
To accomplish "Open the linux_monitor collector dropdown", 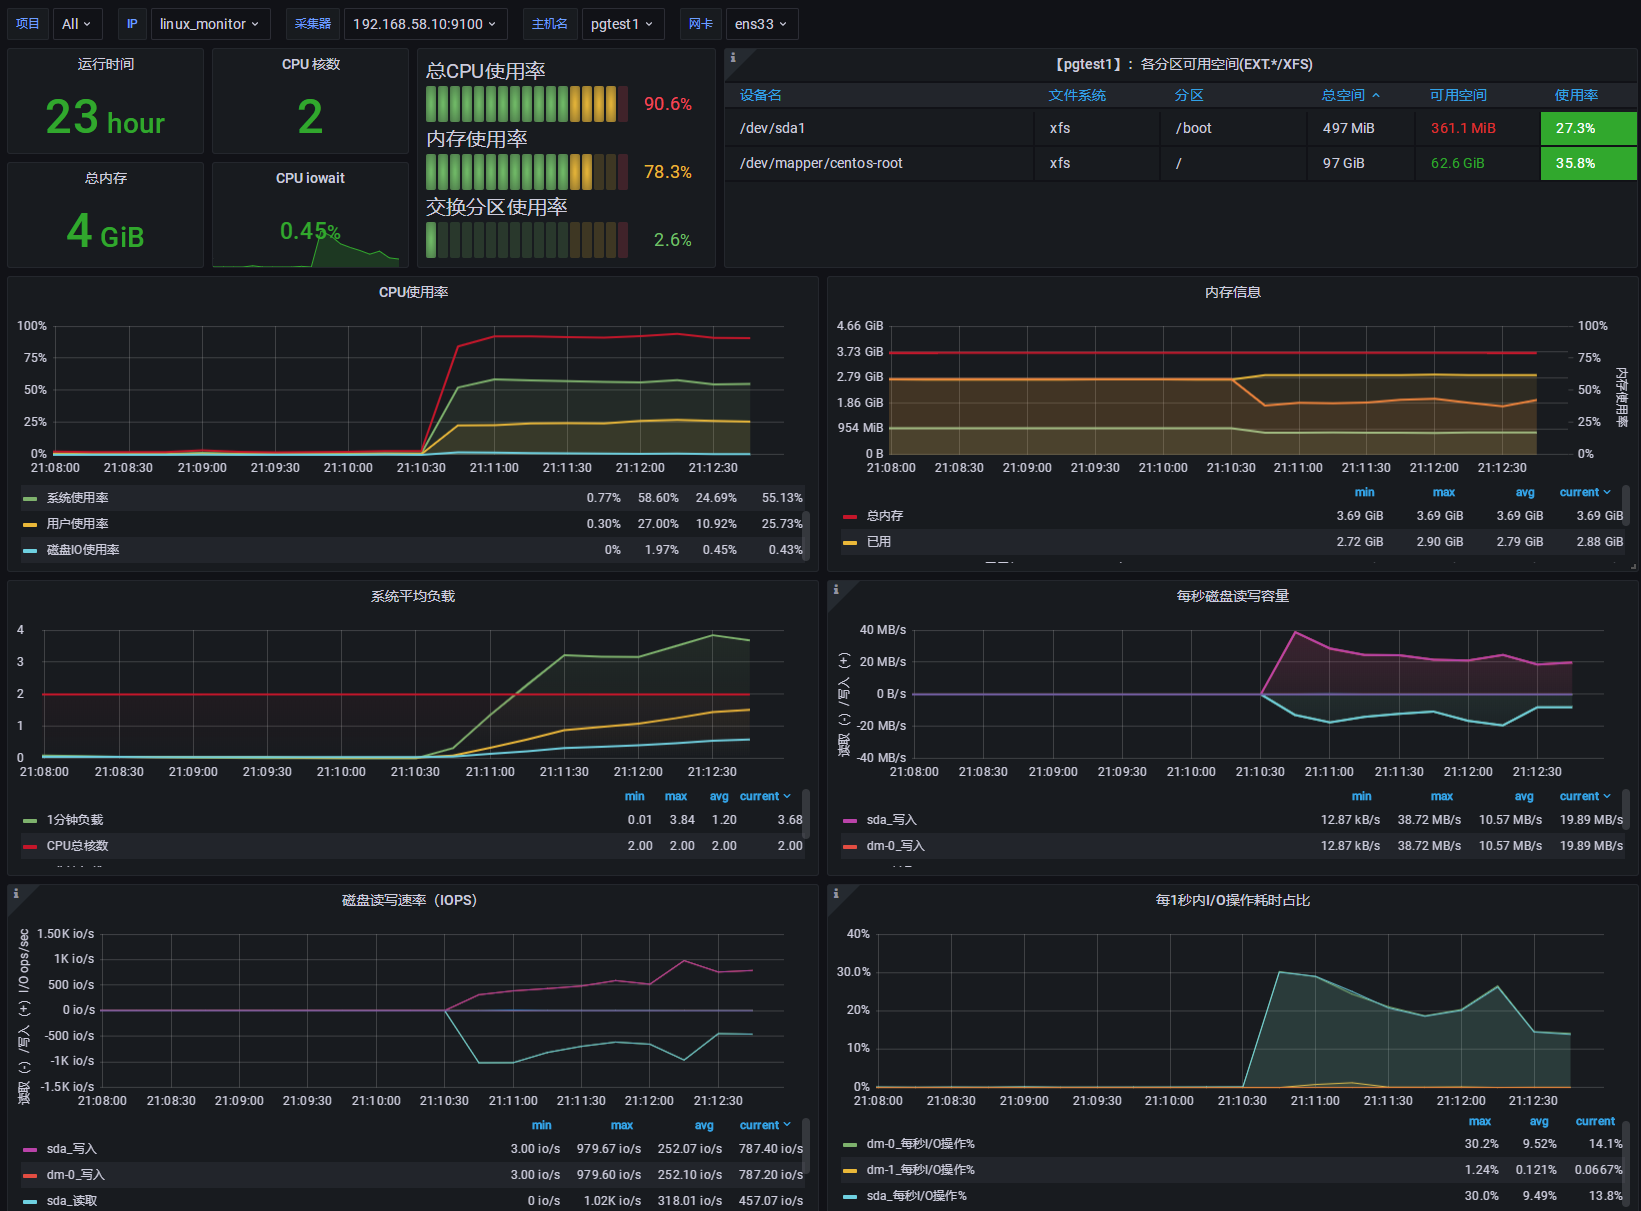I will (x=210, y=23).
